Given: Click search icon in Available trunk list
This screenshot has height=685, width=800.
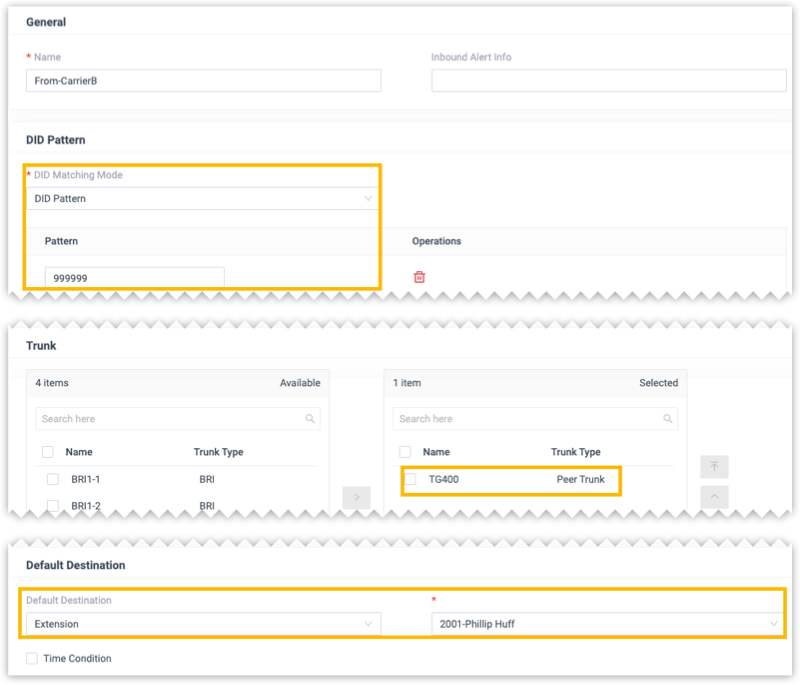Looking at the screenshot, I should 310,419.
